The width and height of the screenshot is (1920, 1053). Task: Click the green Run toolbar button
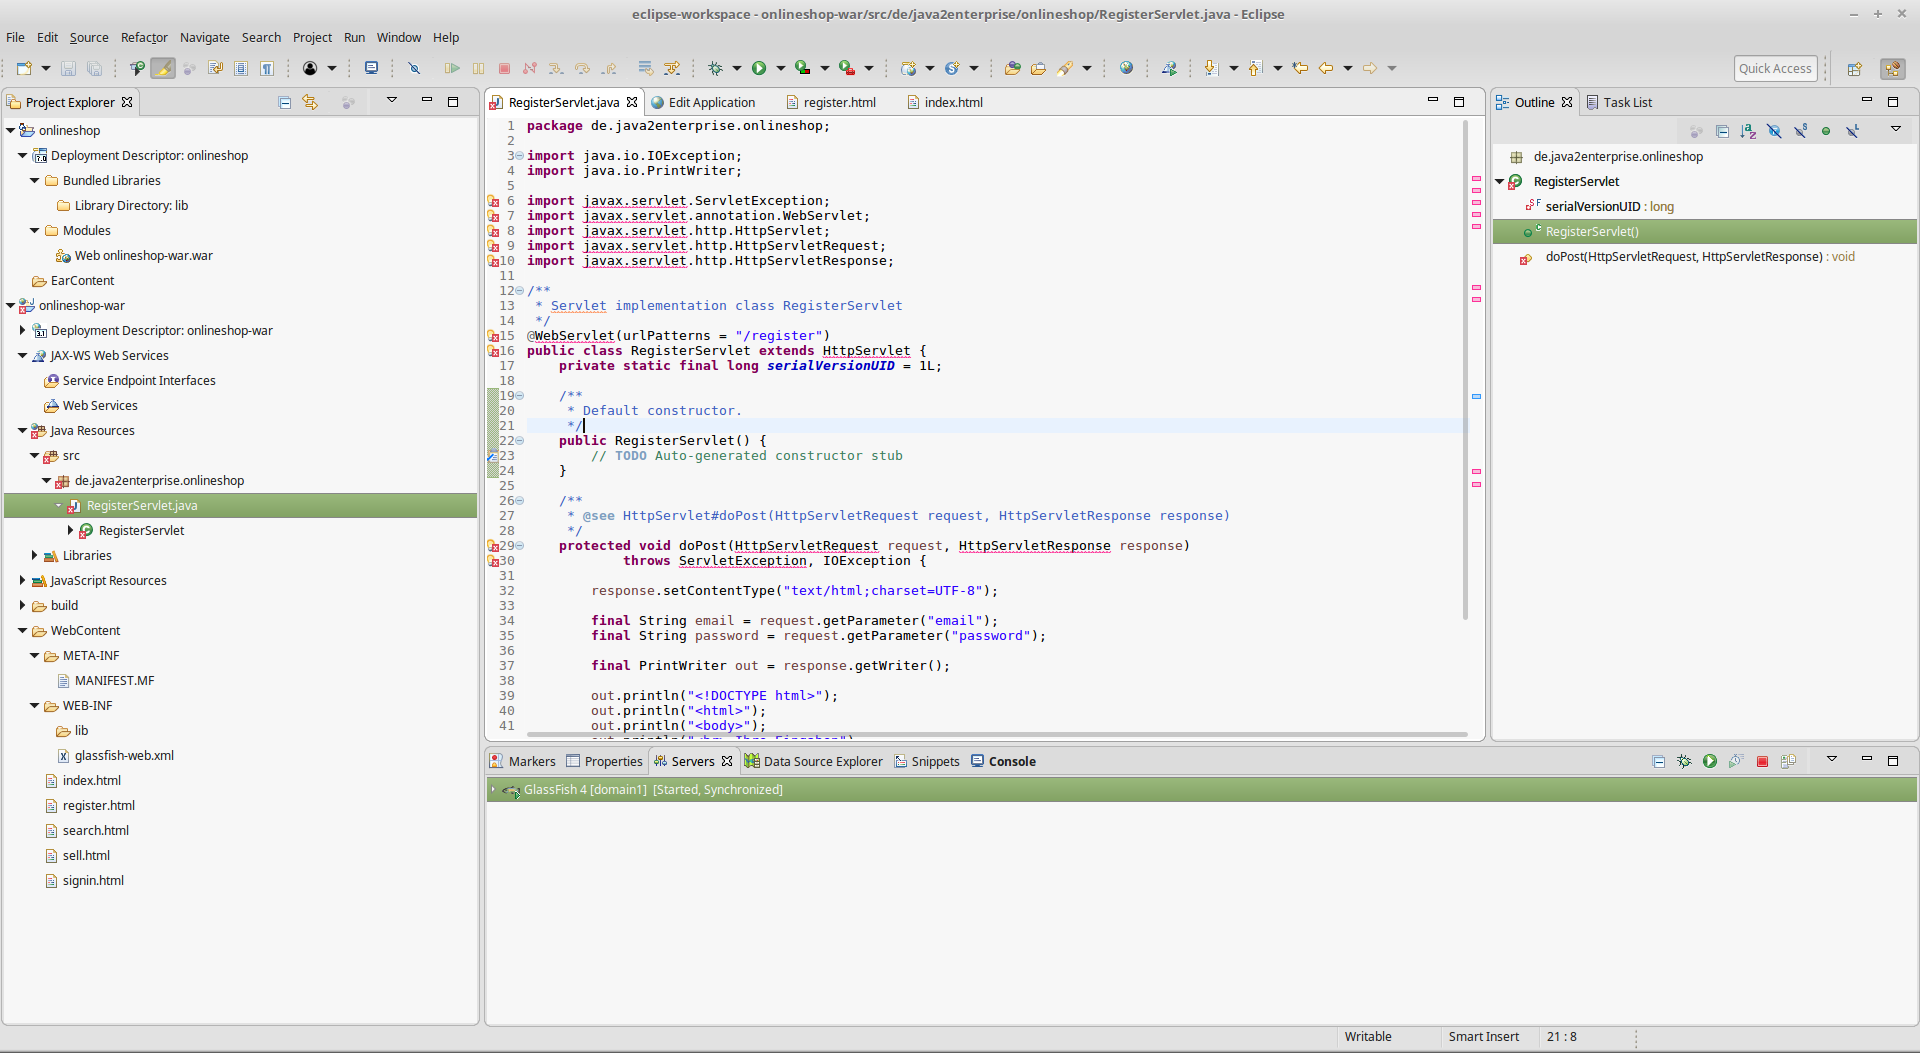point(759,68)
